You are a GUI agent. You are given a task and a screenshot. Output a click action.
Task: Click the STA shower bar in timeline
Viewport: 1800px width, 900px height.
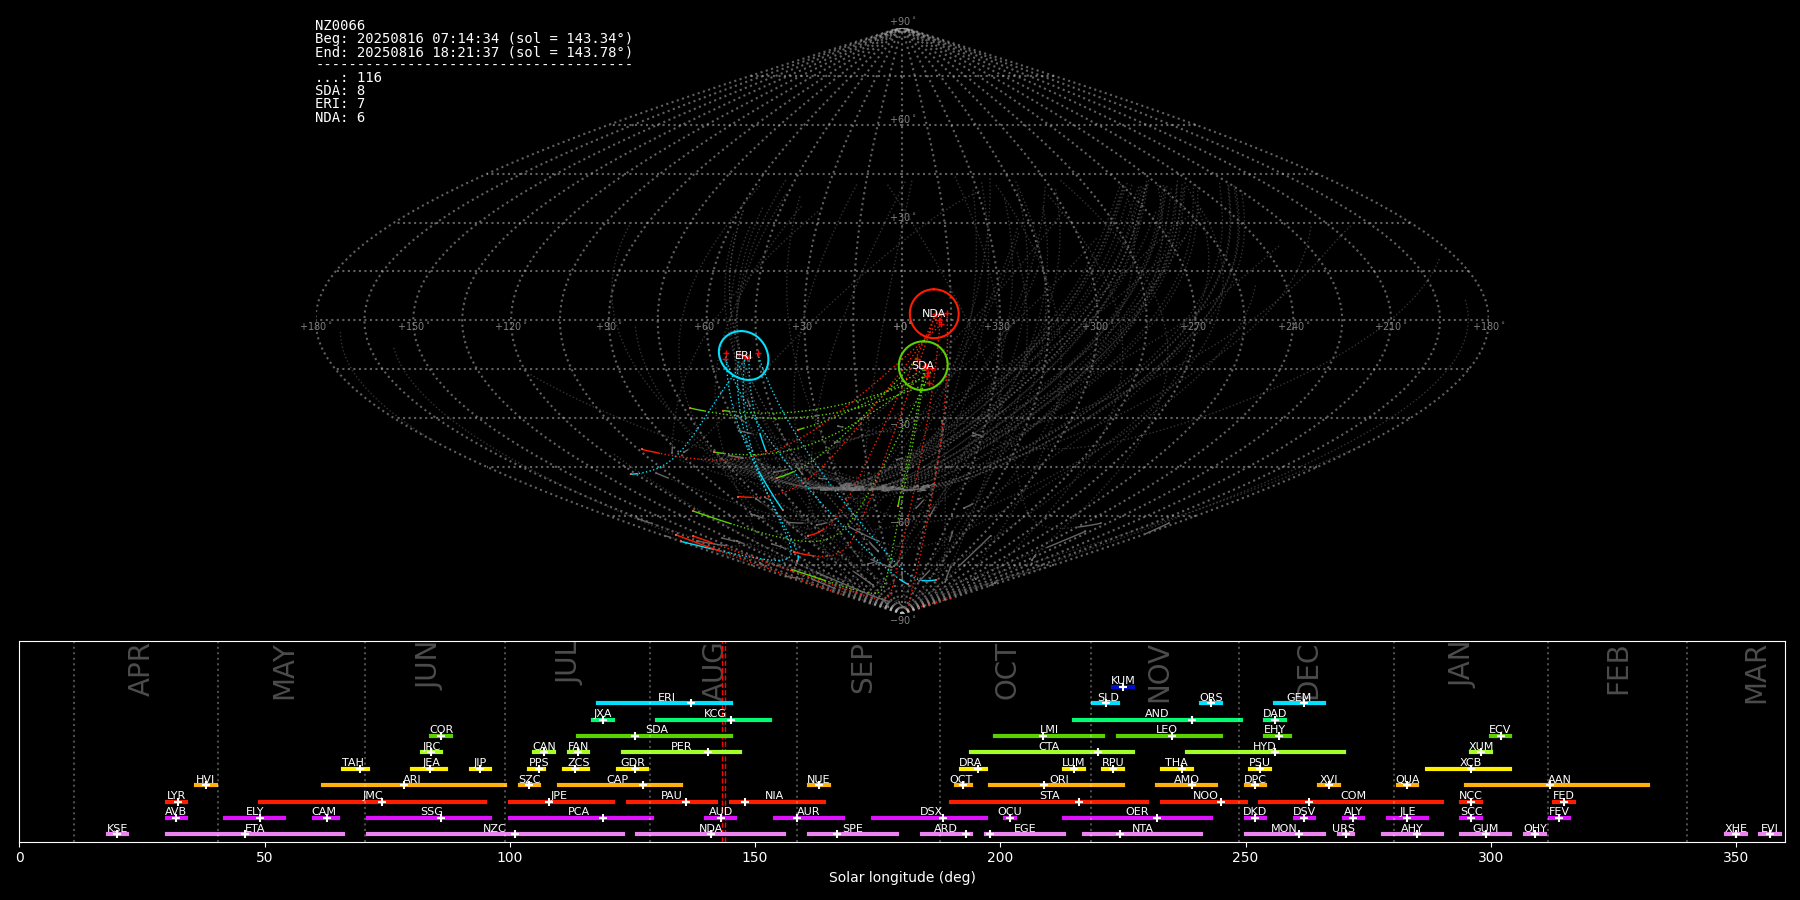click(x=1049, y=802)
